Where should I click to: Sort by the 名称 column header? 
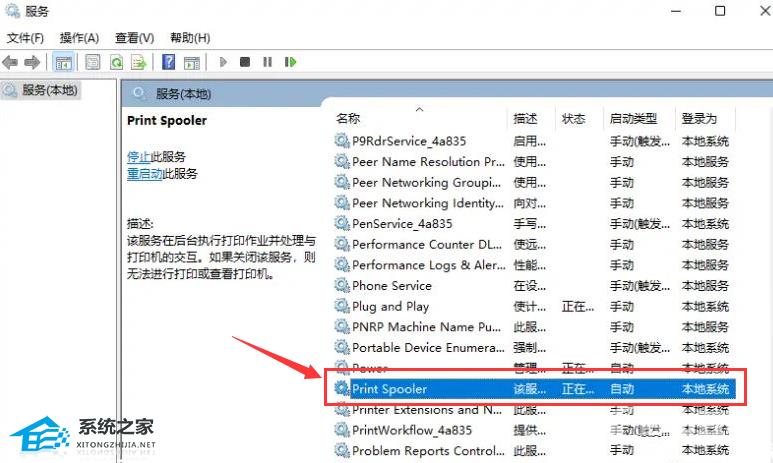point(348,119)
